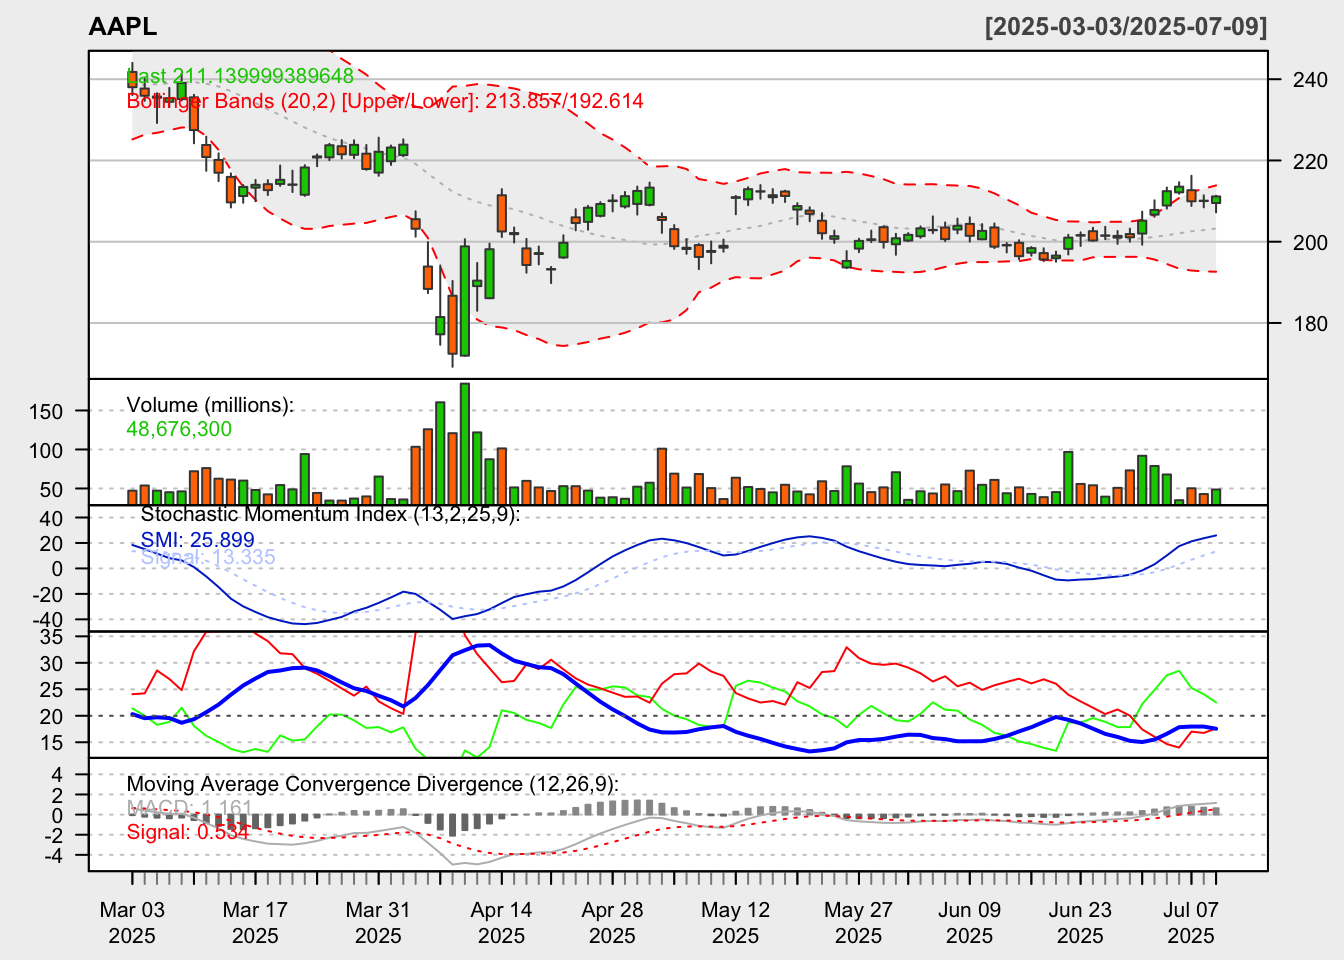Screen dimensions: 1344x960
Task: Click the SMI: 25.899 value
Action: click(x=198, y=540)
